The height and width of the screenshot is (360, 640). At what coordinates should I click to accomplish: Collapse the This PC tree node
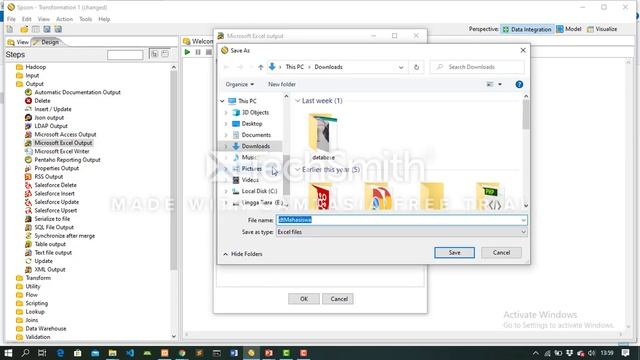point(222,101)
